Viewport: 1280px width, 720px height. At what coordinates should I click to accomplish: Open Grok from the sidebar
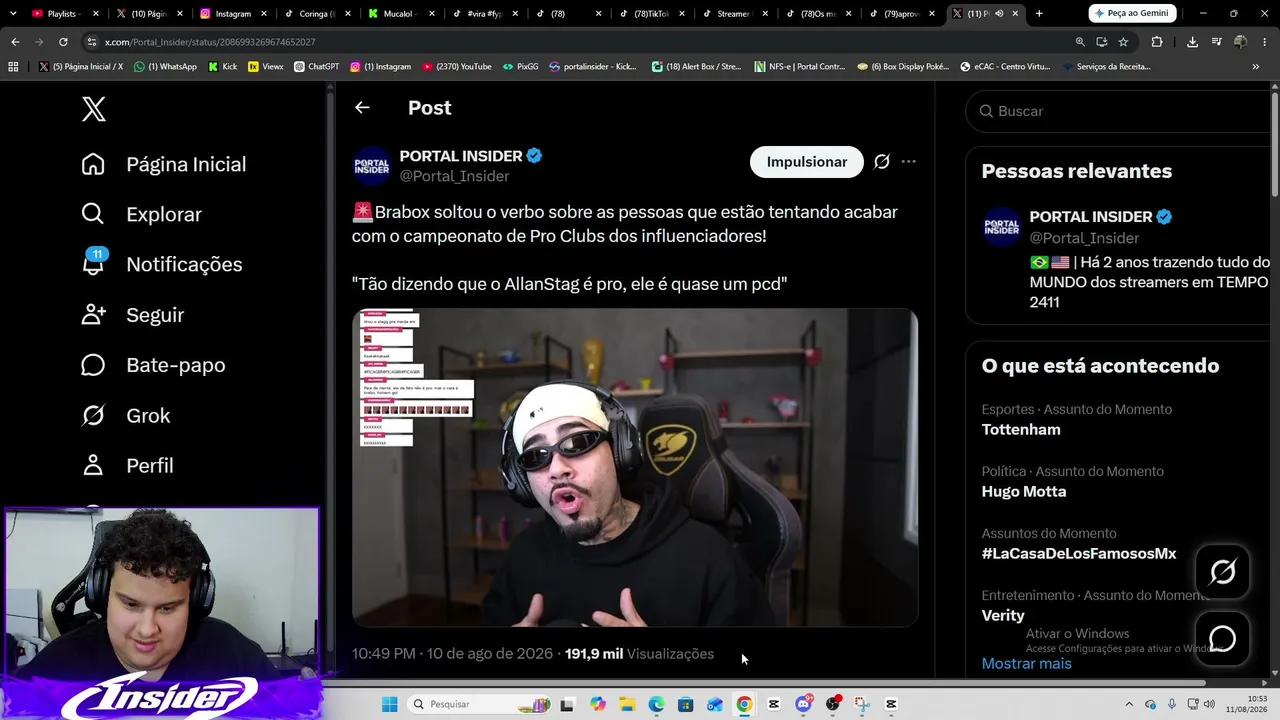125,415
